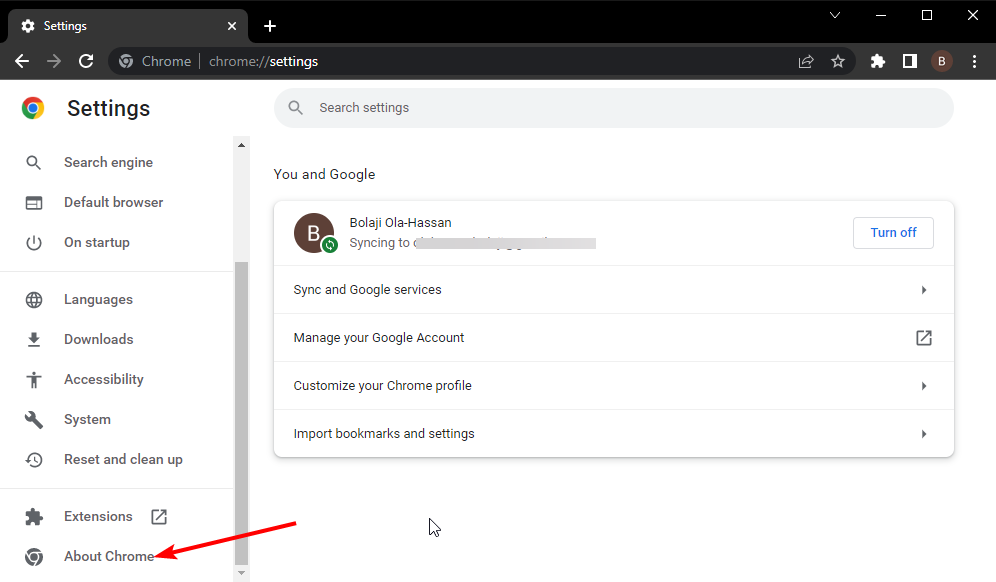Open a new tab with plus button
996x582 pixels.
click(x=270, y=26)
